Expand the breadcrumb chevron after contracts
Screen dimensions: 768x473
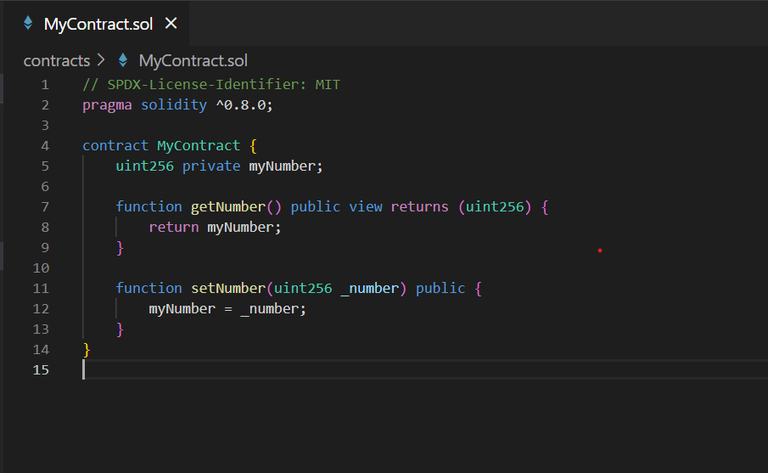[101, 60]
